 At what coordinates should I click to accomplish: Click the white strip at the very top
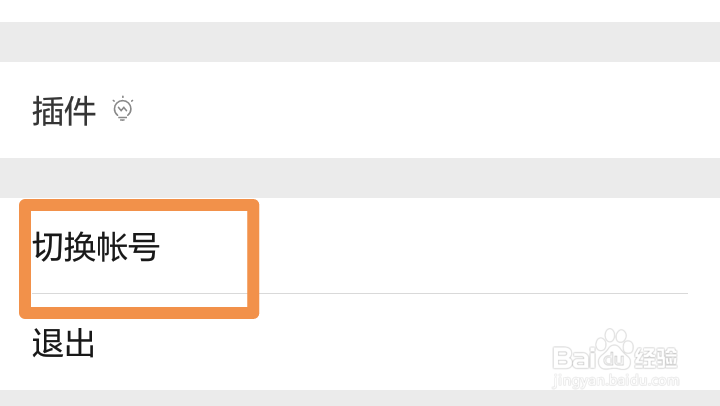[x=360, y=11]
